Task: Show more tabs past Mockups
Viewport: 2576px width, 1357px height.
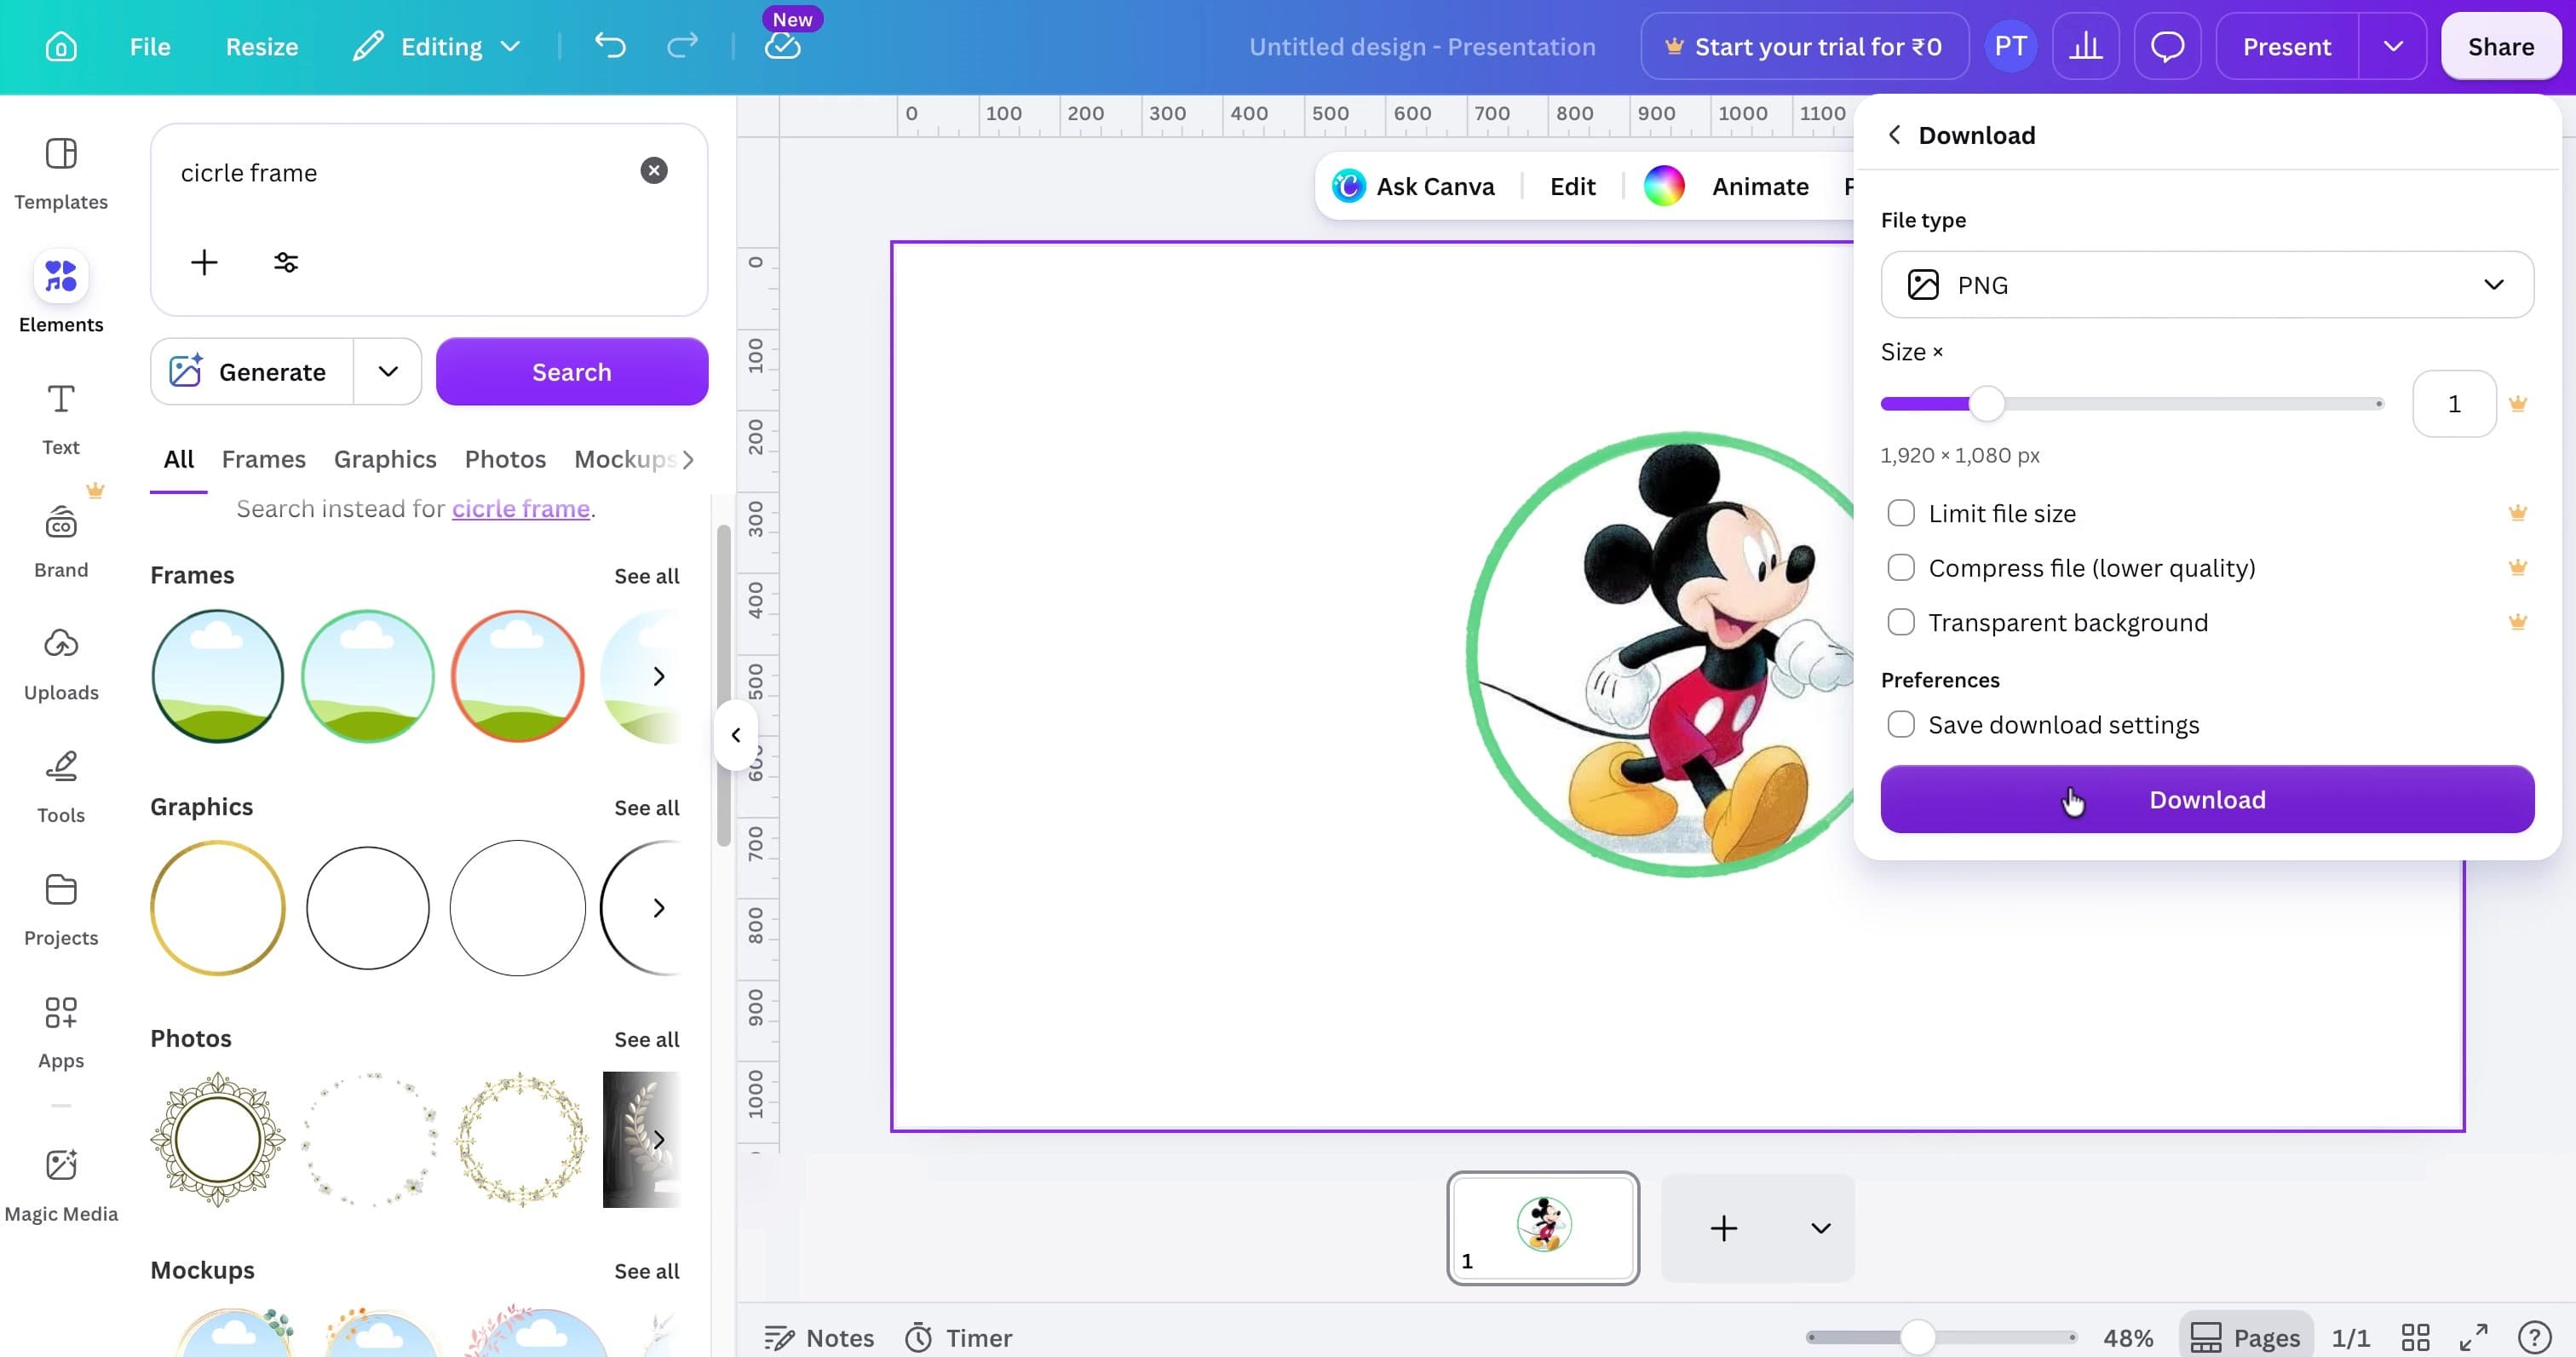Action: (x=688, y=460)
